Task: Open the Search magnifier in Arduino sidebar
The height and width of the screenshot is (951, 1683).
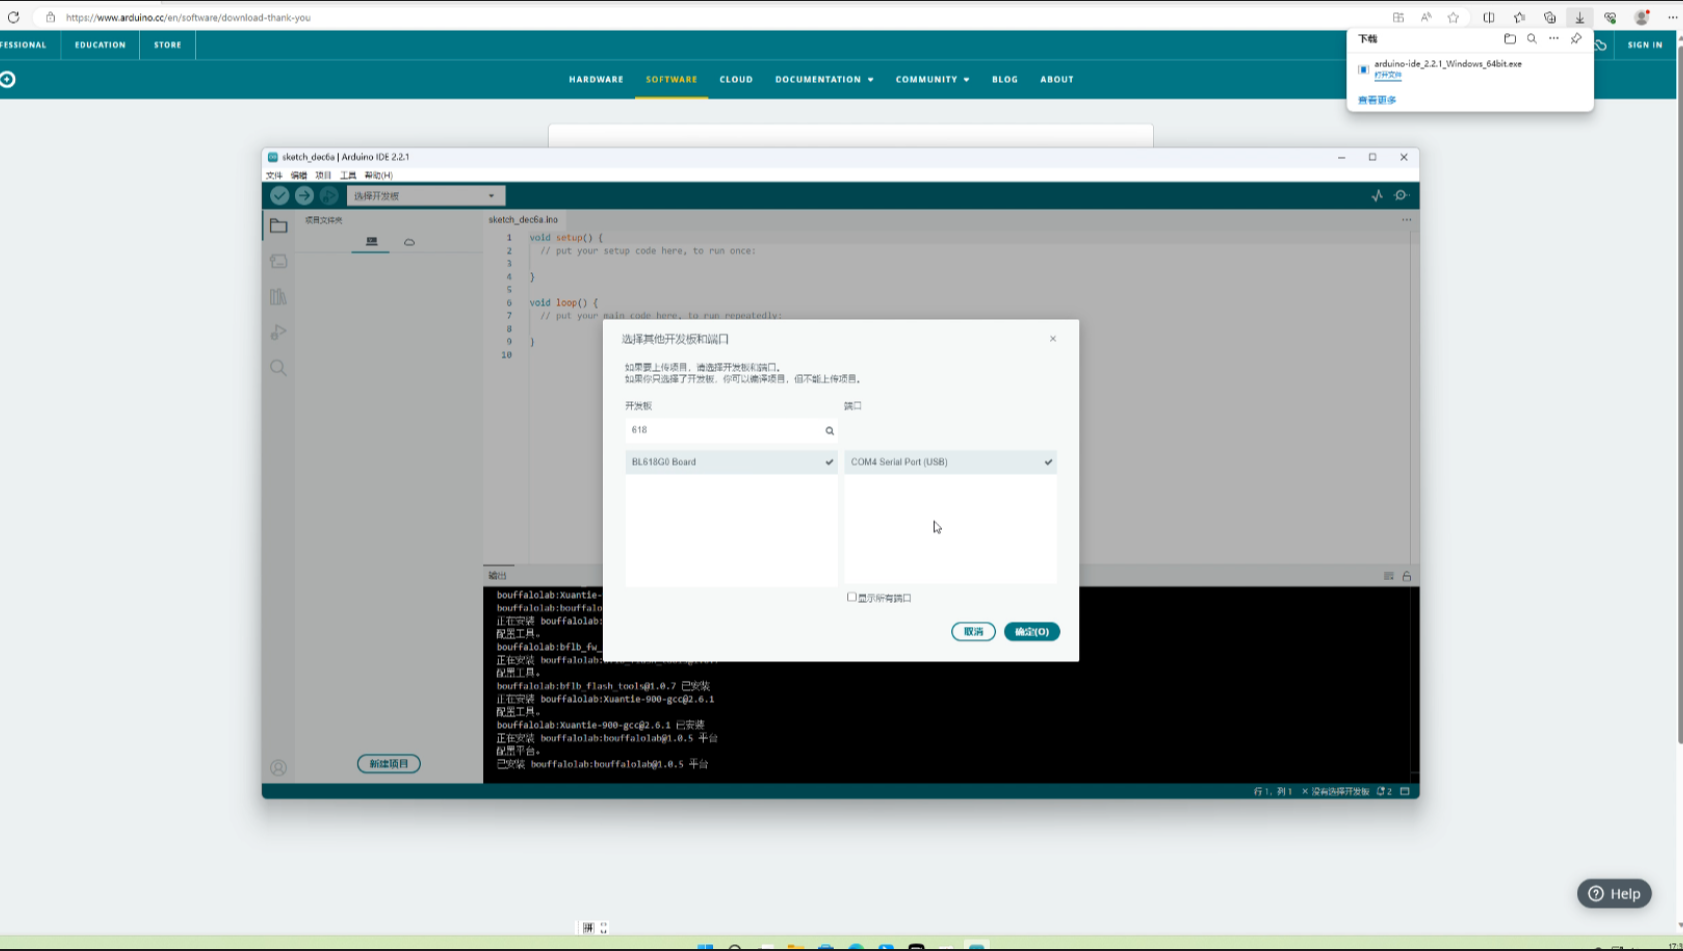Action: click(278, 368)
